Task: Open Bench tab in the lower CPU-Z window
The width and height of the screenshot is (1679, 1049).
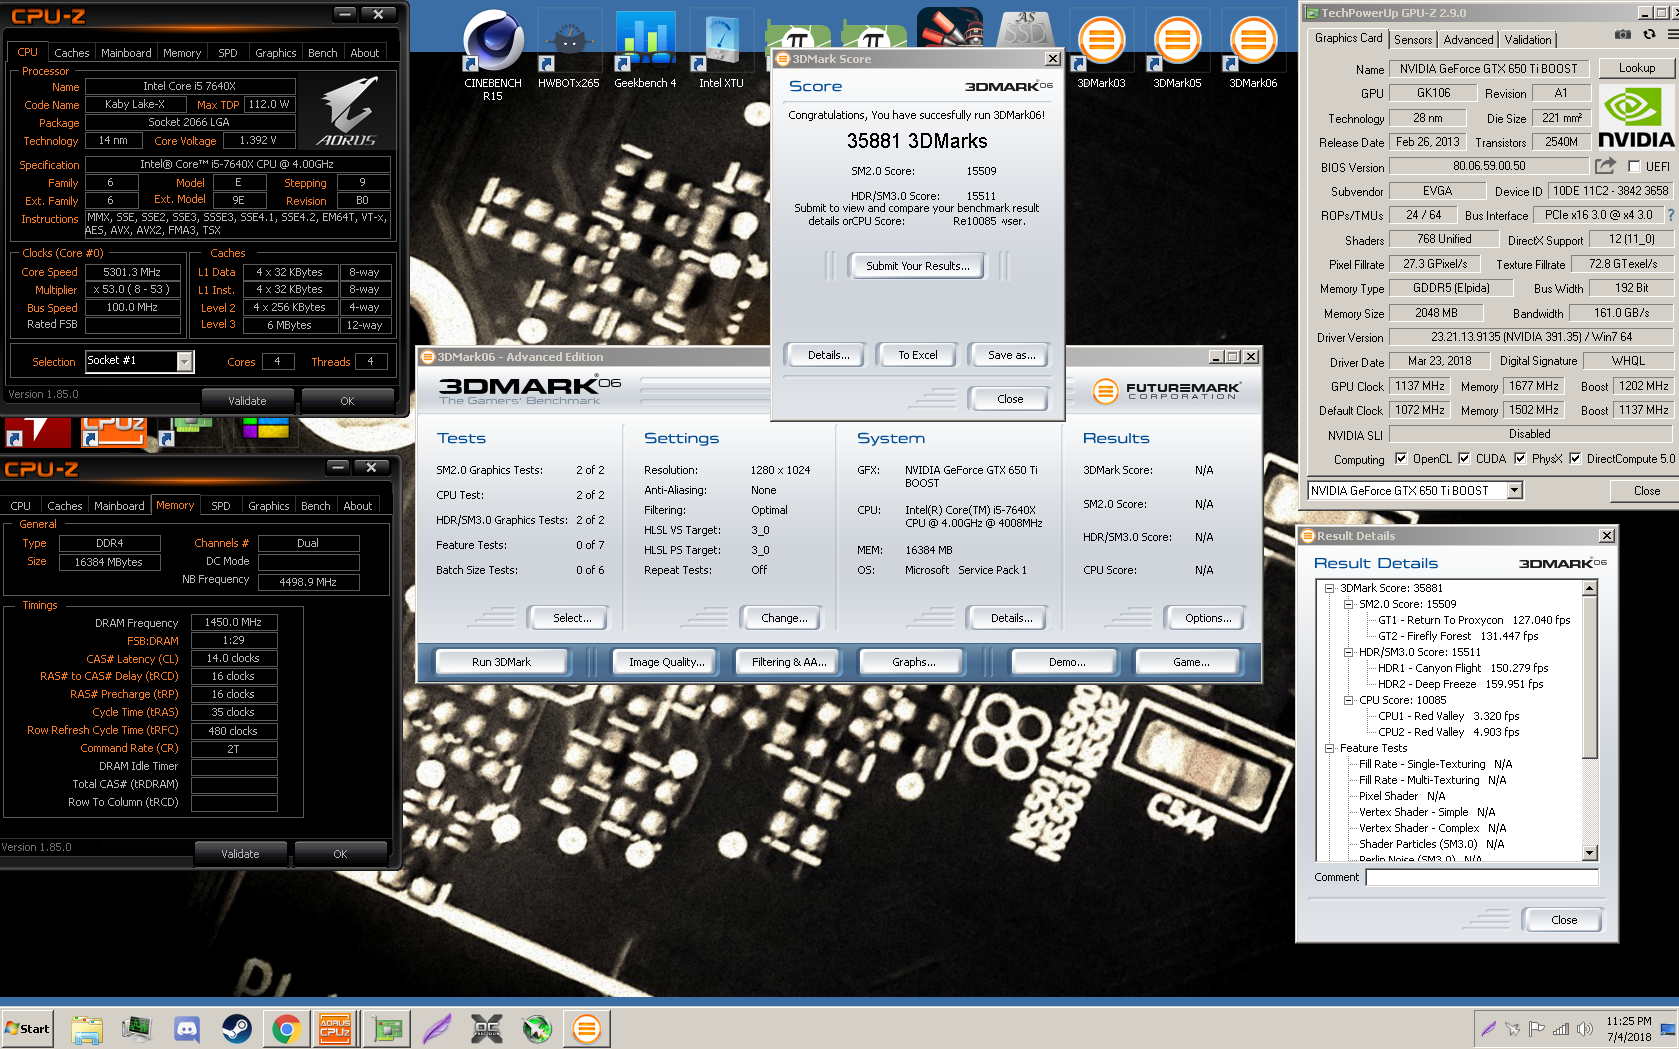Action: tap(316, 506)
